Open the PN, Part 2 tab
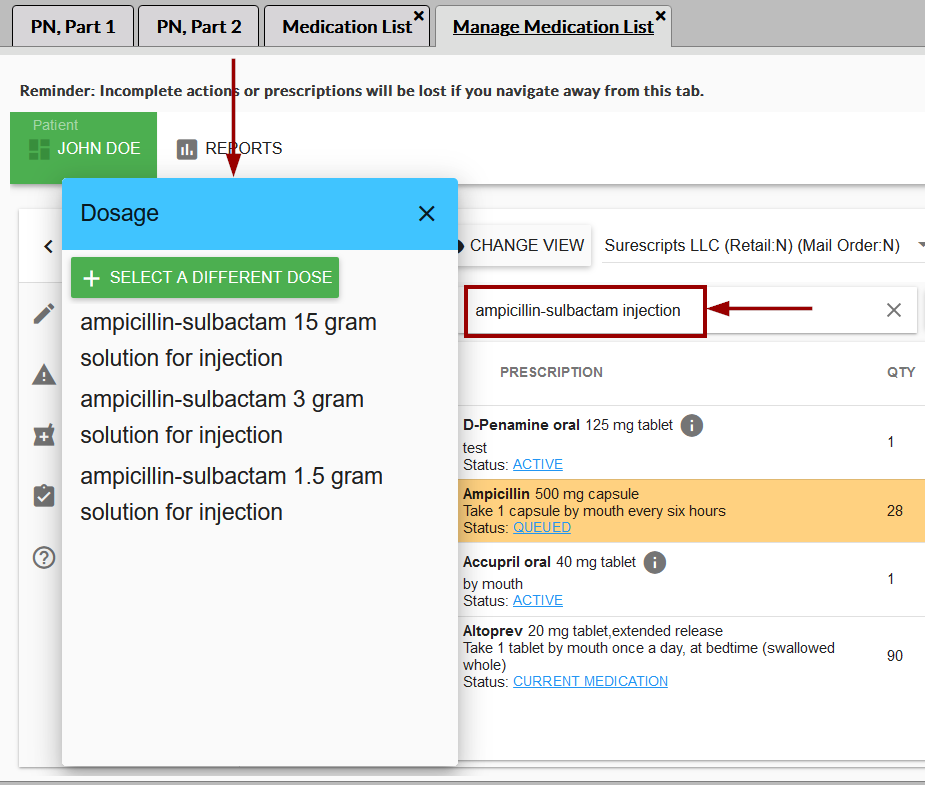925x785 pixels. pos(199,27)
